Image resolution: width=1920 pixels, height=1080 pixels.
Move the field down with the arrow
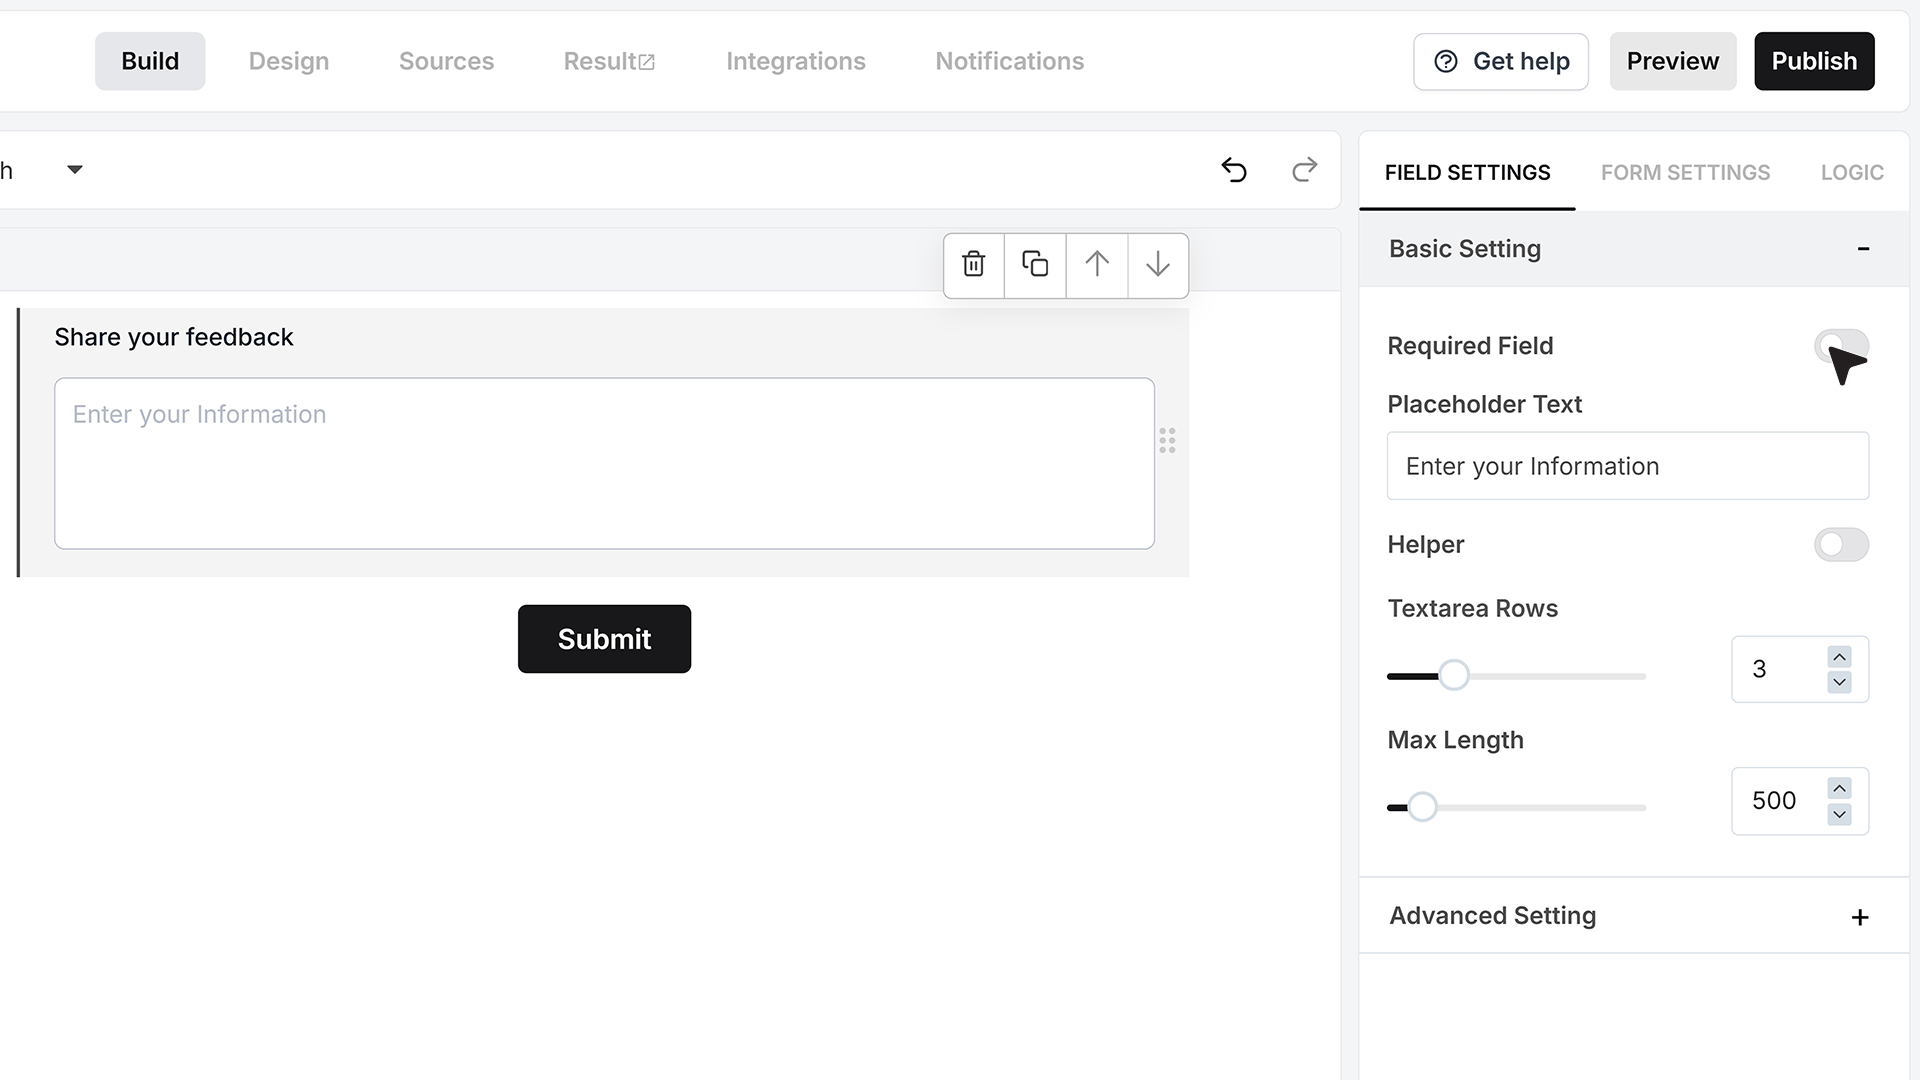coord(1158,265)
